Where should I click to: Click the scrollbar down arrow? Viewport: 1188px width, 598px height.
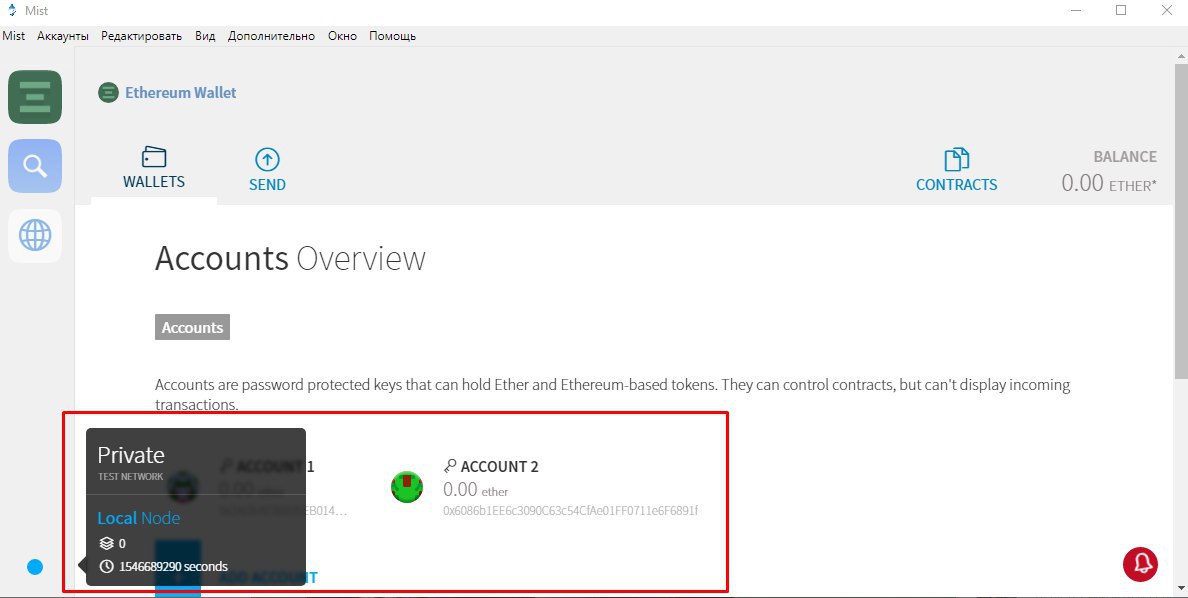point(1180,588)
